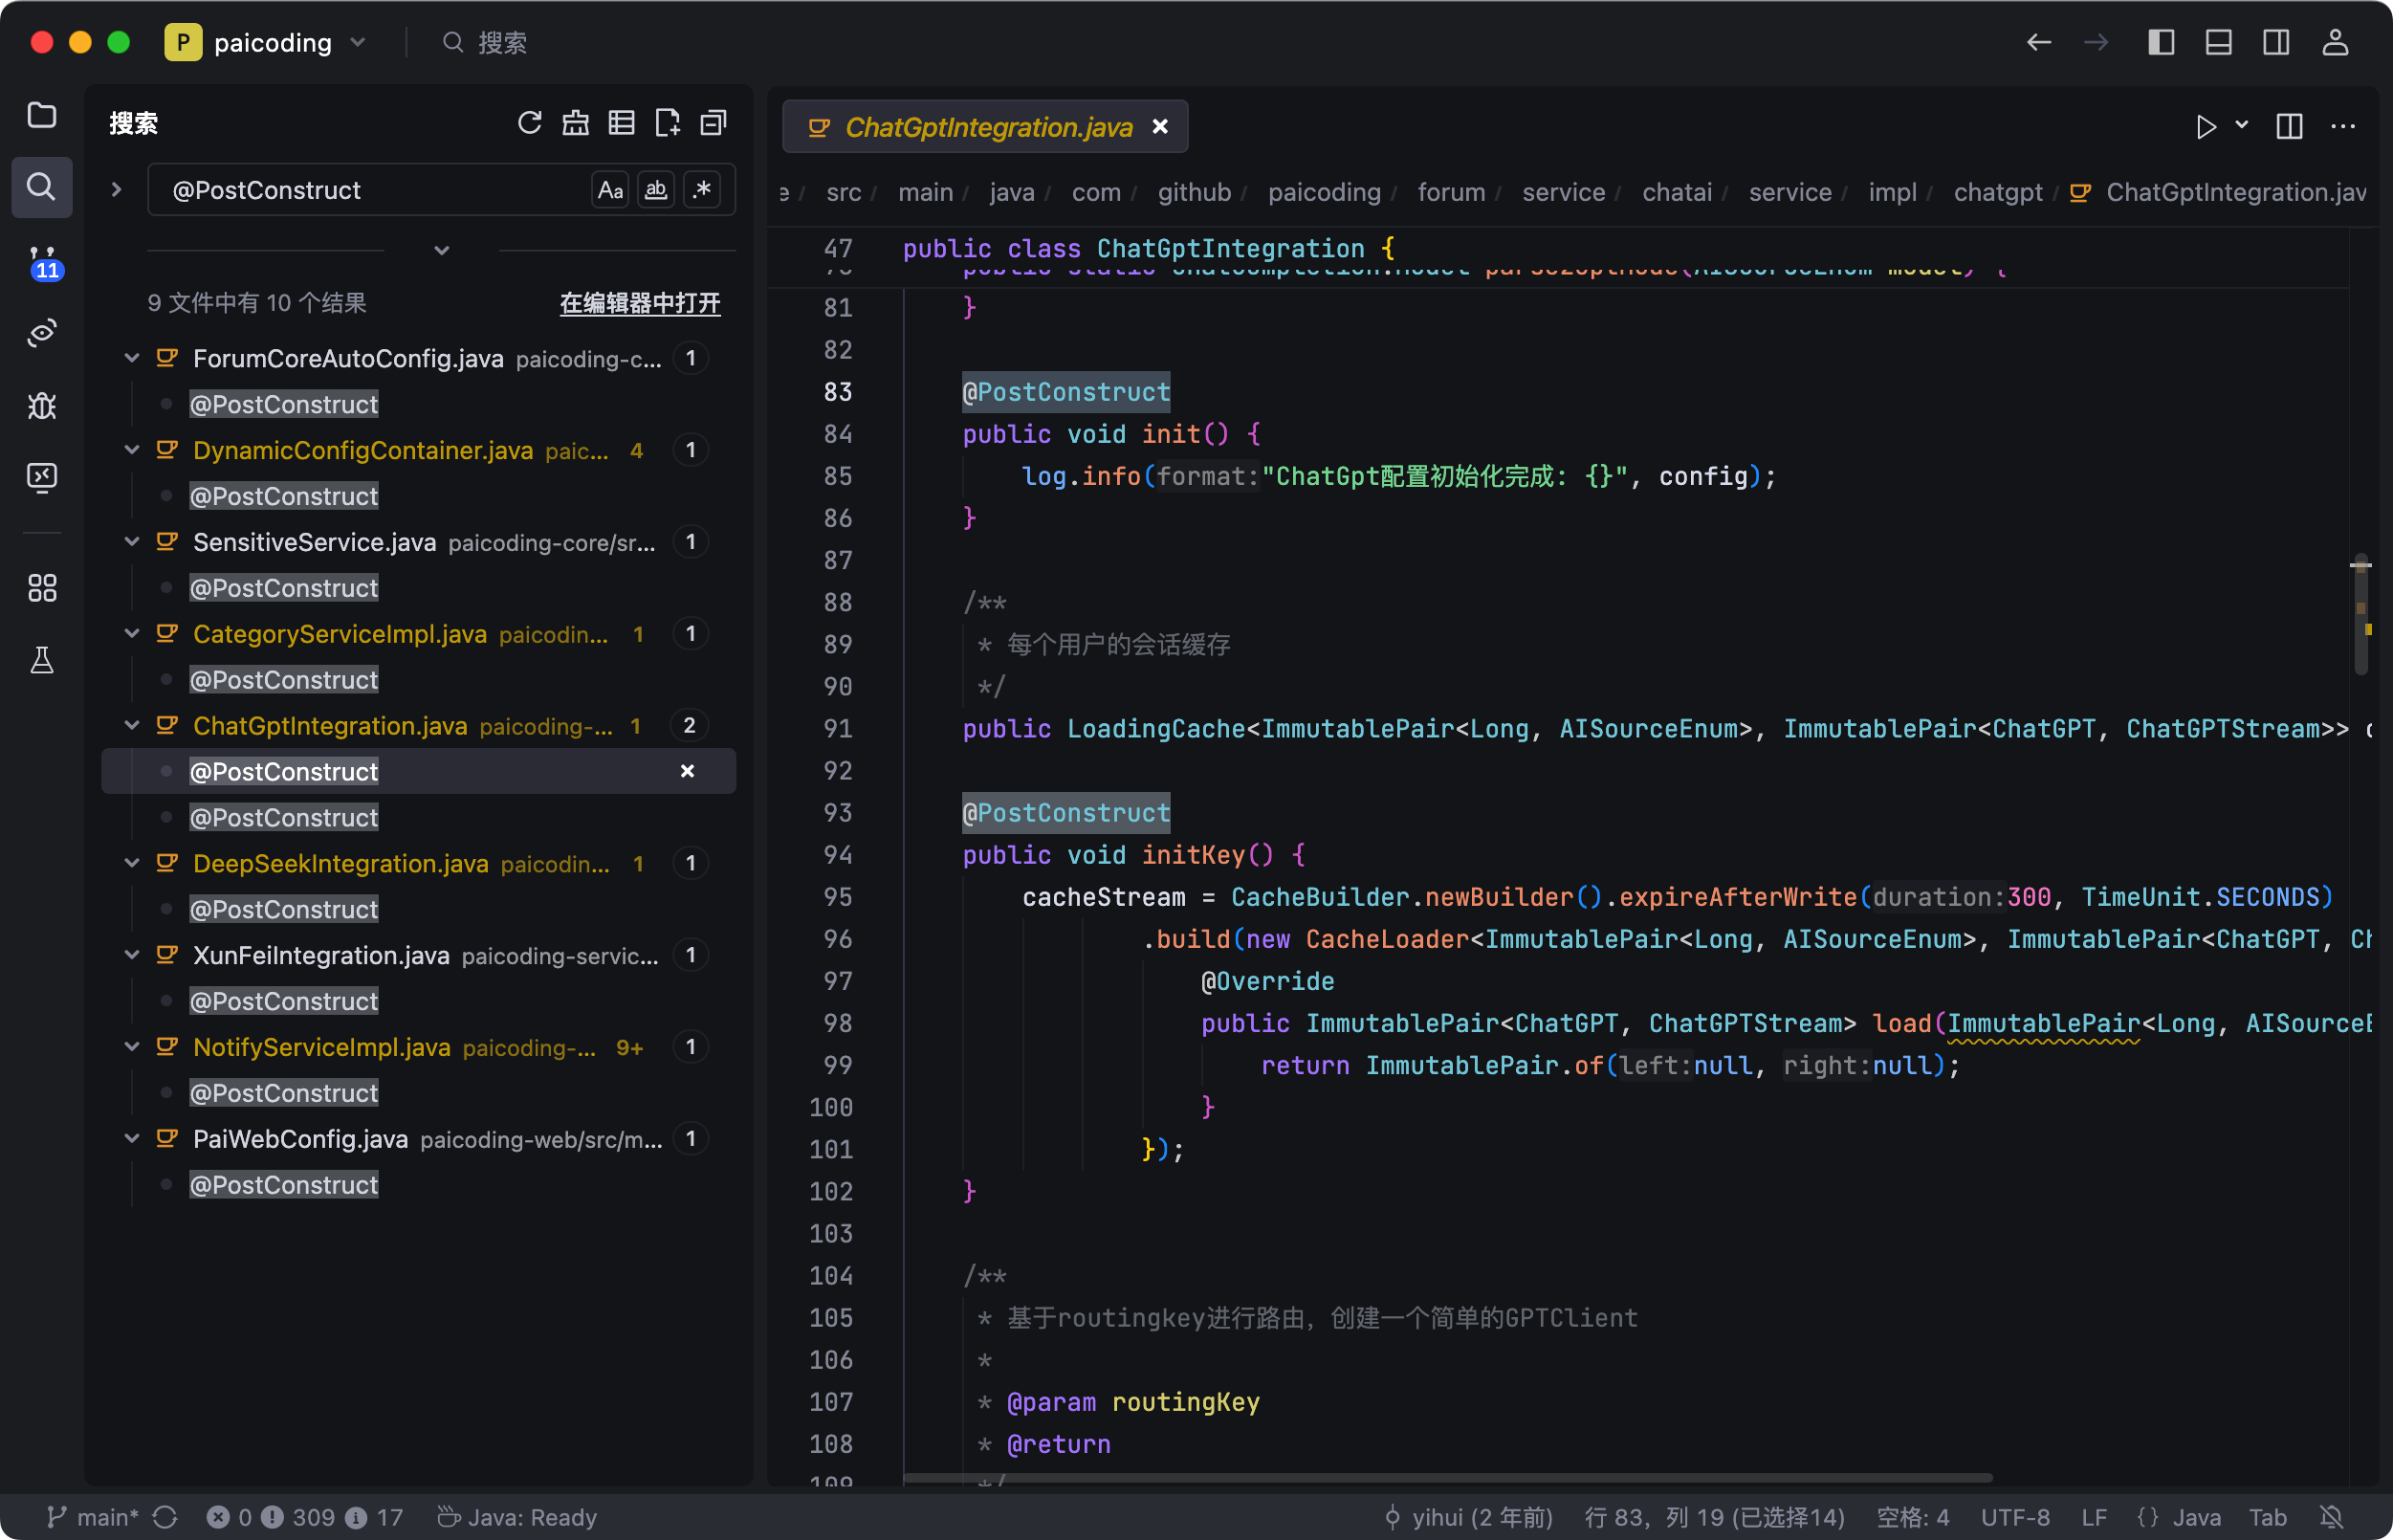Click the main* git branch button
Image resolution: width=2393 pixels, height=1540 pixels.
(94, 1517)
